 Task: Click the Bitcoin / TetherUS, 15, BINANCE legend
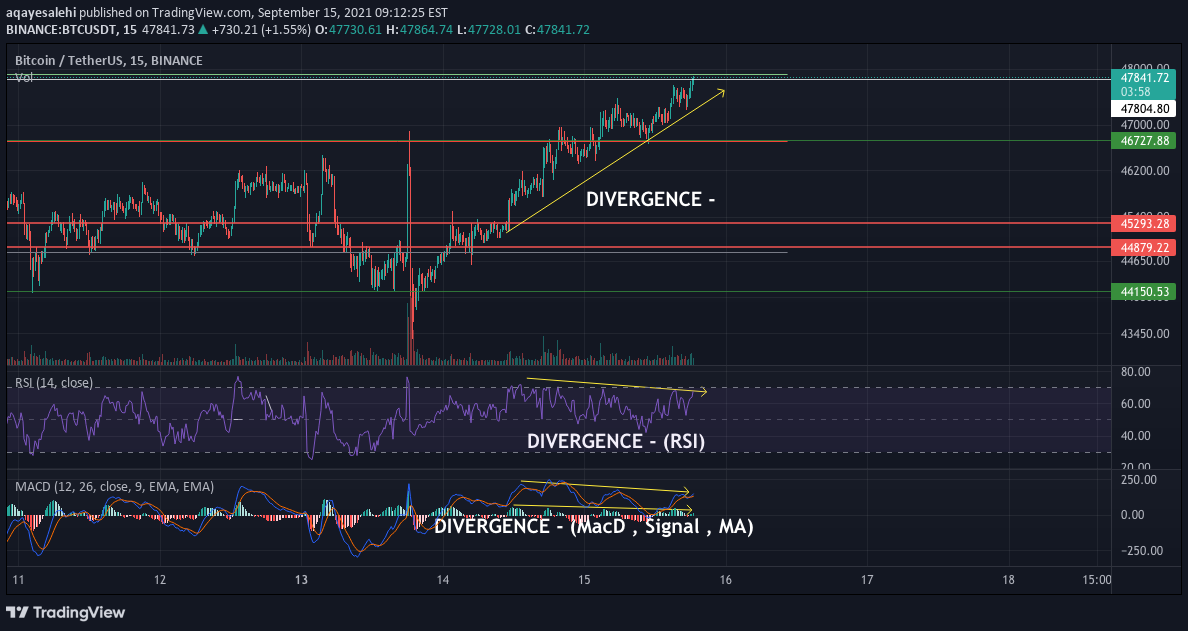109,60
